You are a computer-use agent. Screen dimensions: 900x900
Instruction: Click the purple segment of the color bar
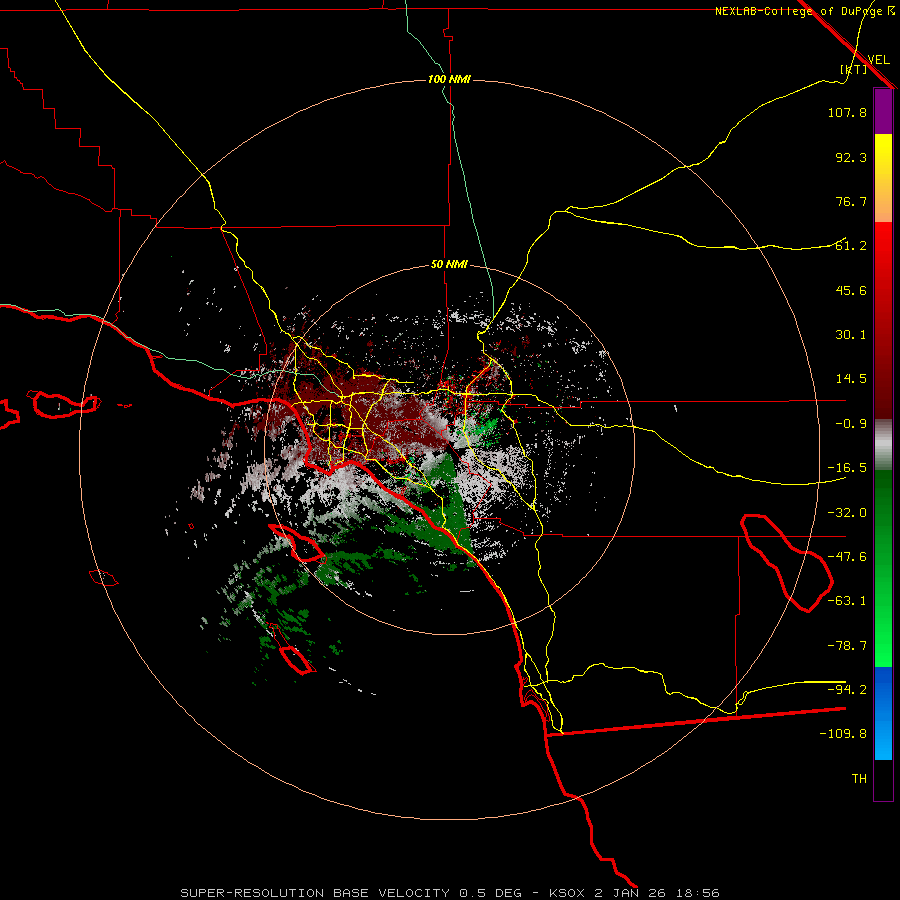tap(883, 111)
